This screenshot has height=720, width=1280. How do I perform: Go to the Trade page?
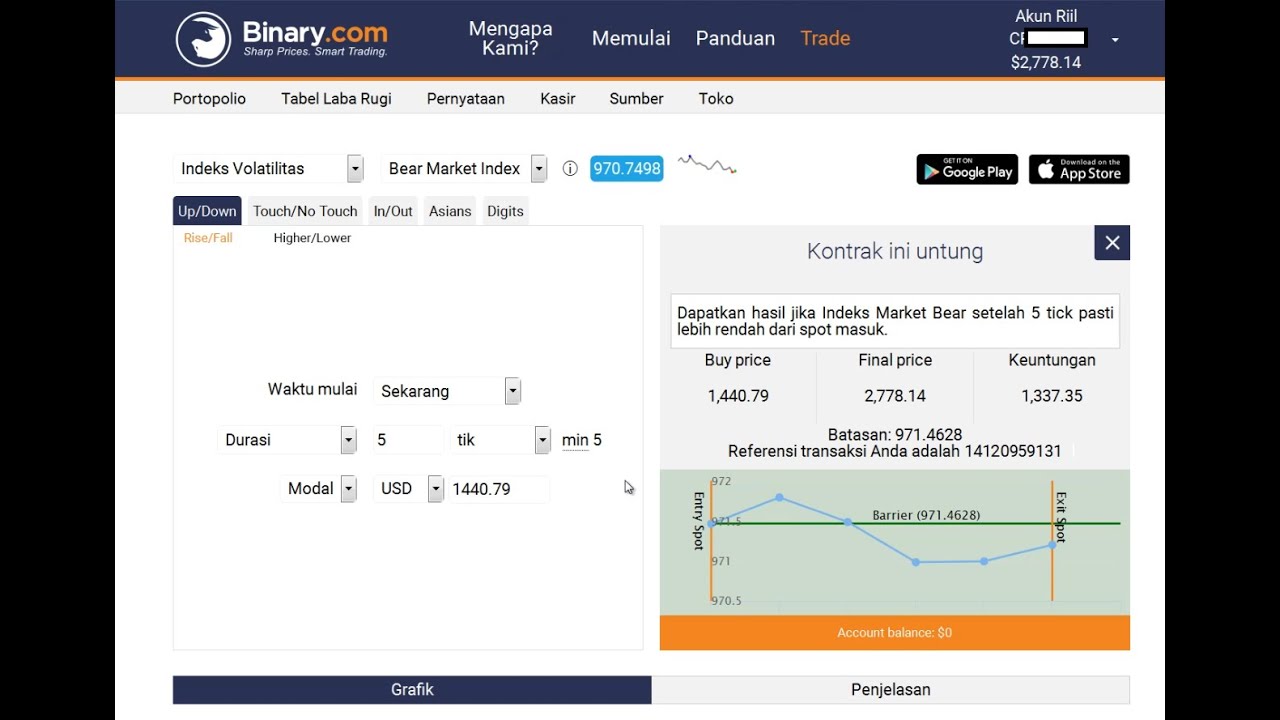[825, 38]
